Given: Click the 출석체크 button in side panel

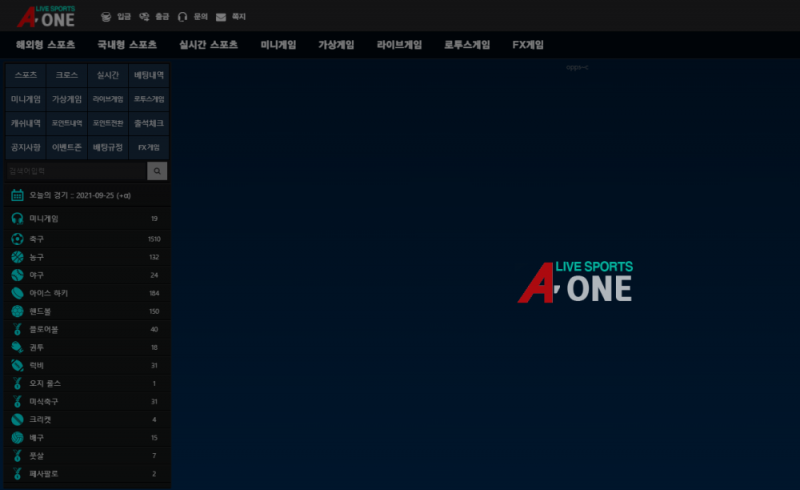Looking at the screenshot, I should pos(149,123).
